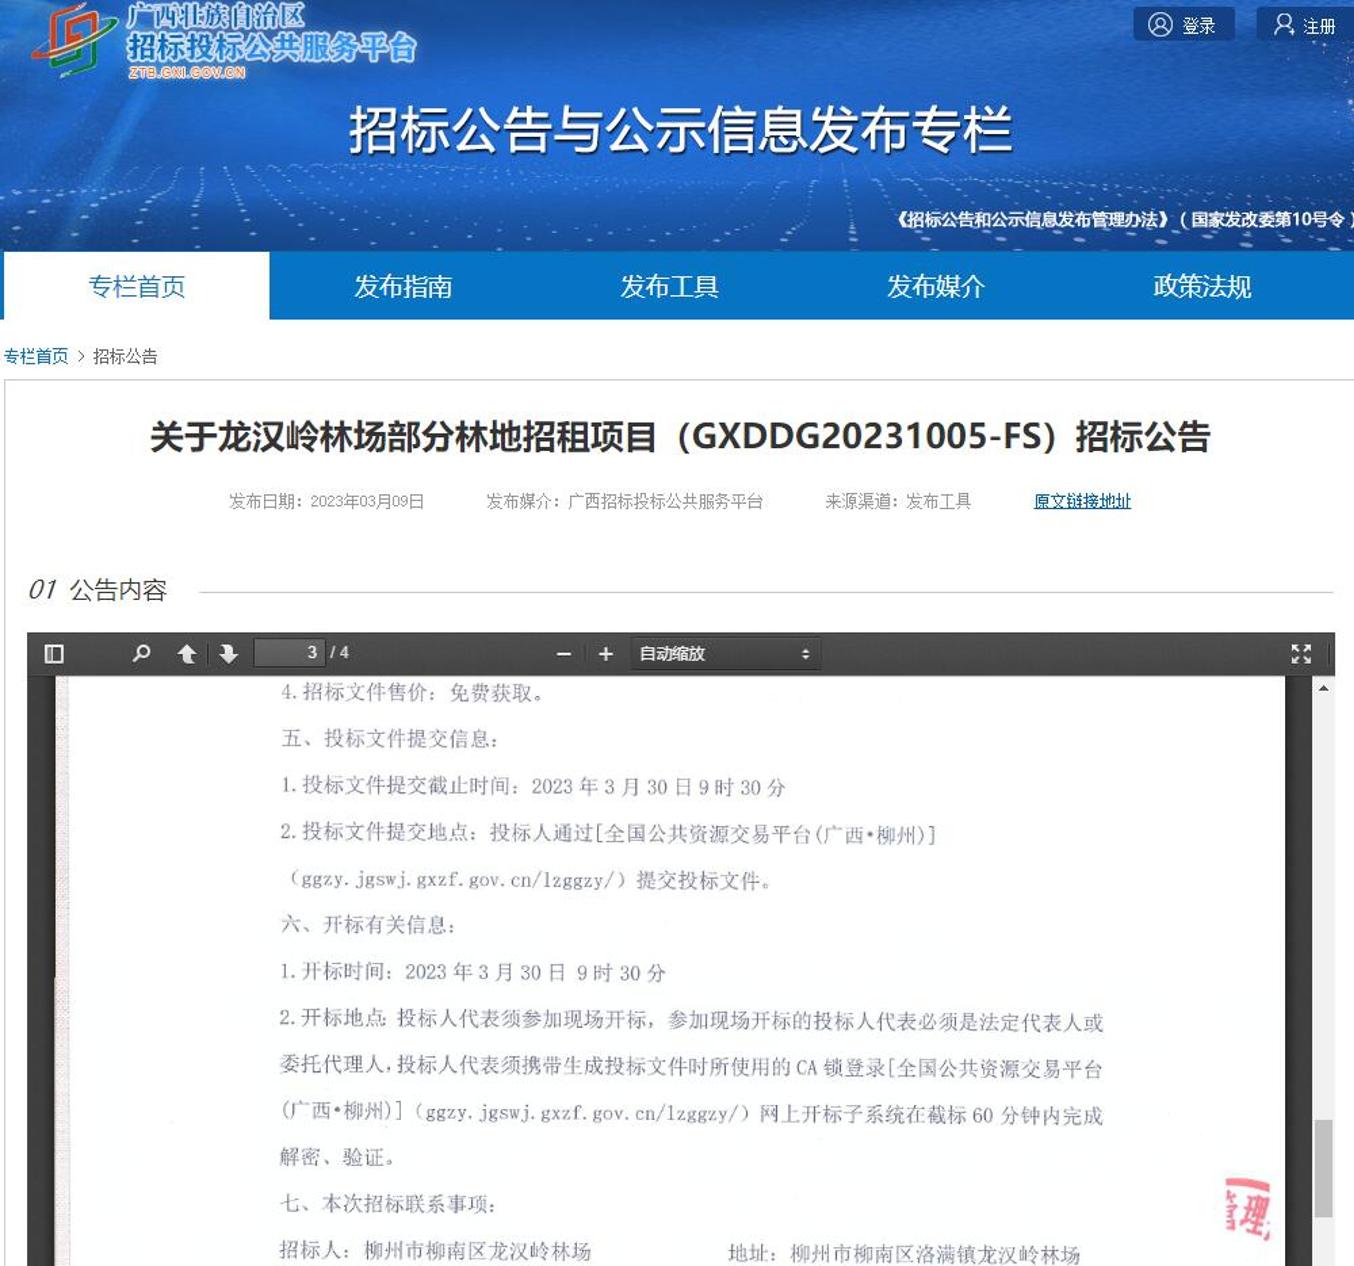The width and height of the screenshot is (1354, 1266).
Task: Go to the 政策法规 tab
Action: tap(1201, 286)
